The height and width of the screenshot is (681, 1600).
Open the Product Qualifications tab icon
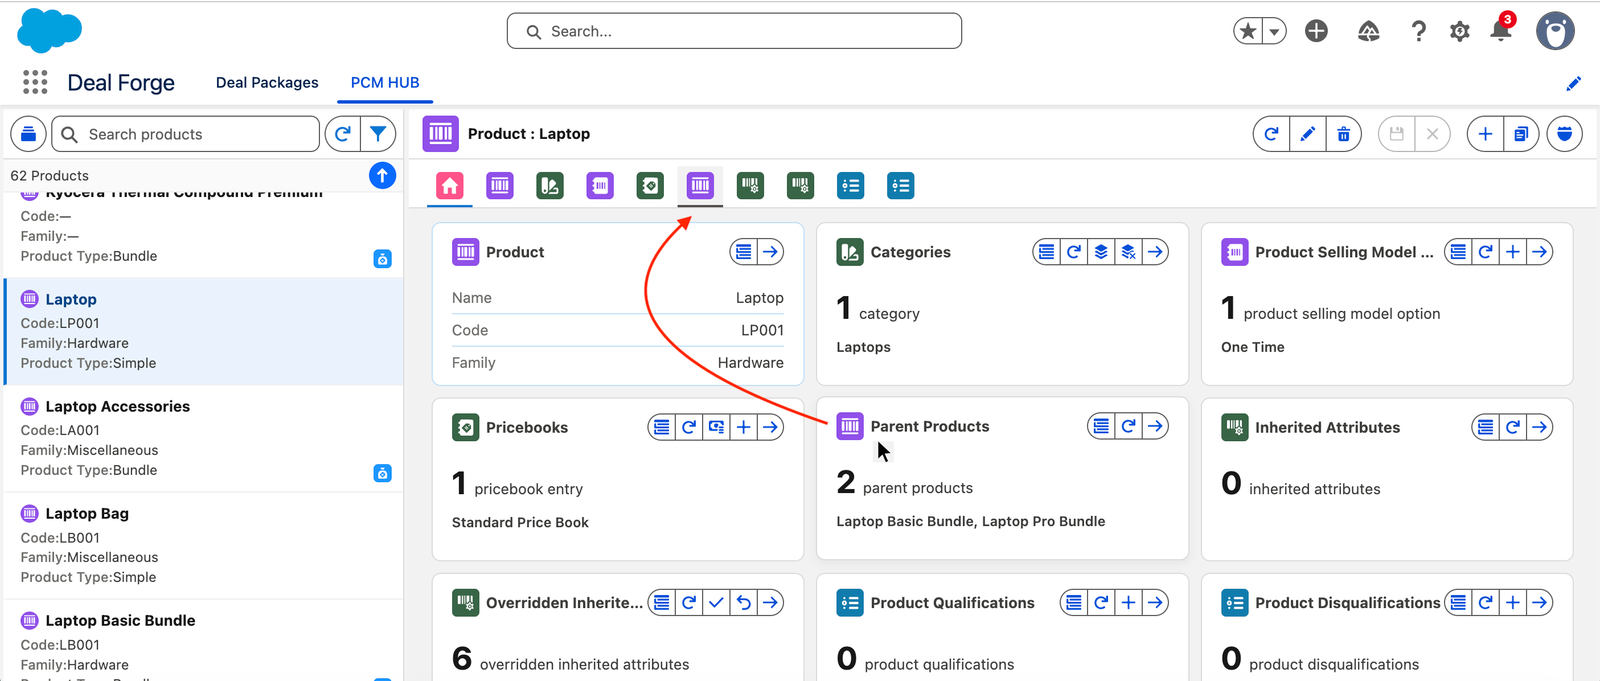pos(851,185)
